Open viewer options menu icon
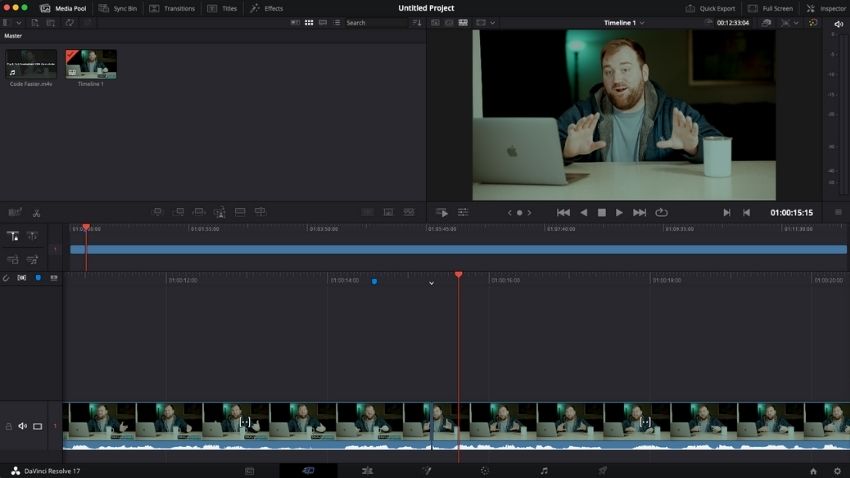 838,212
